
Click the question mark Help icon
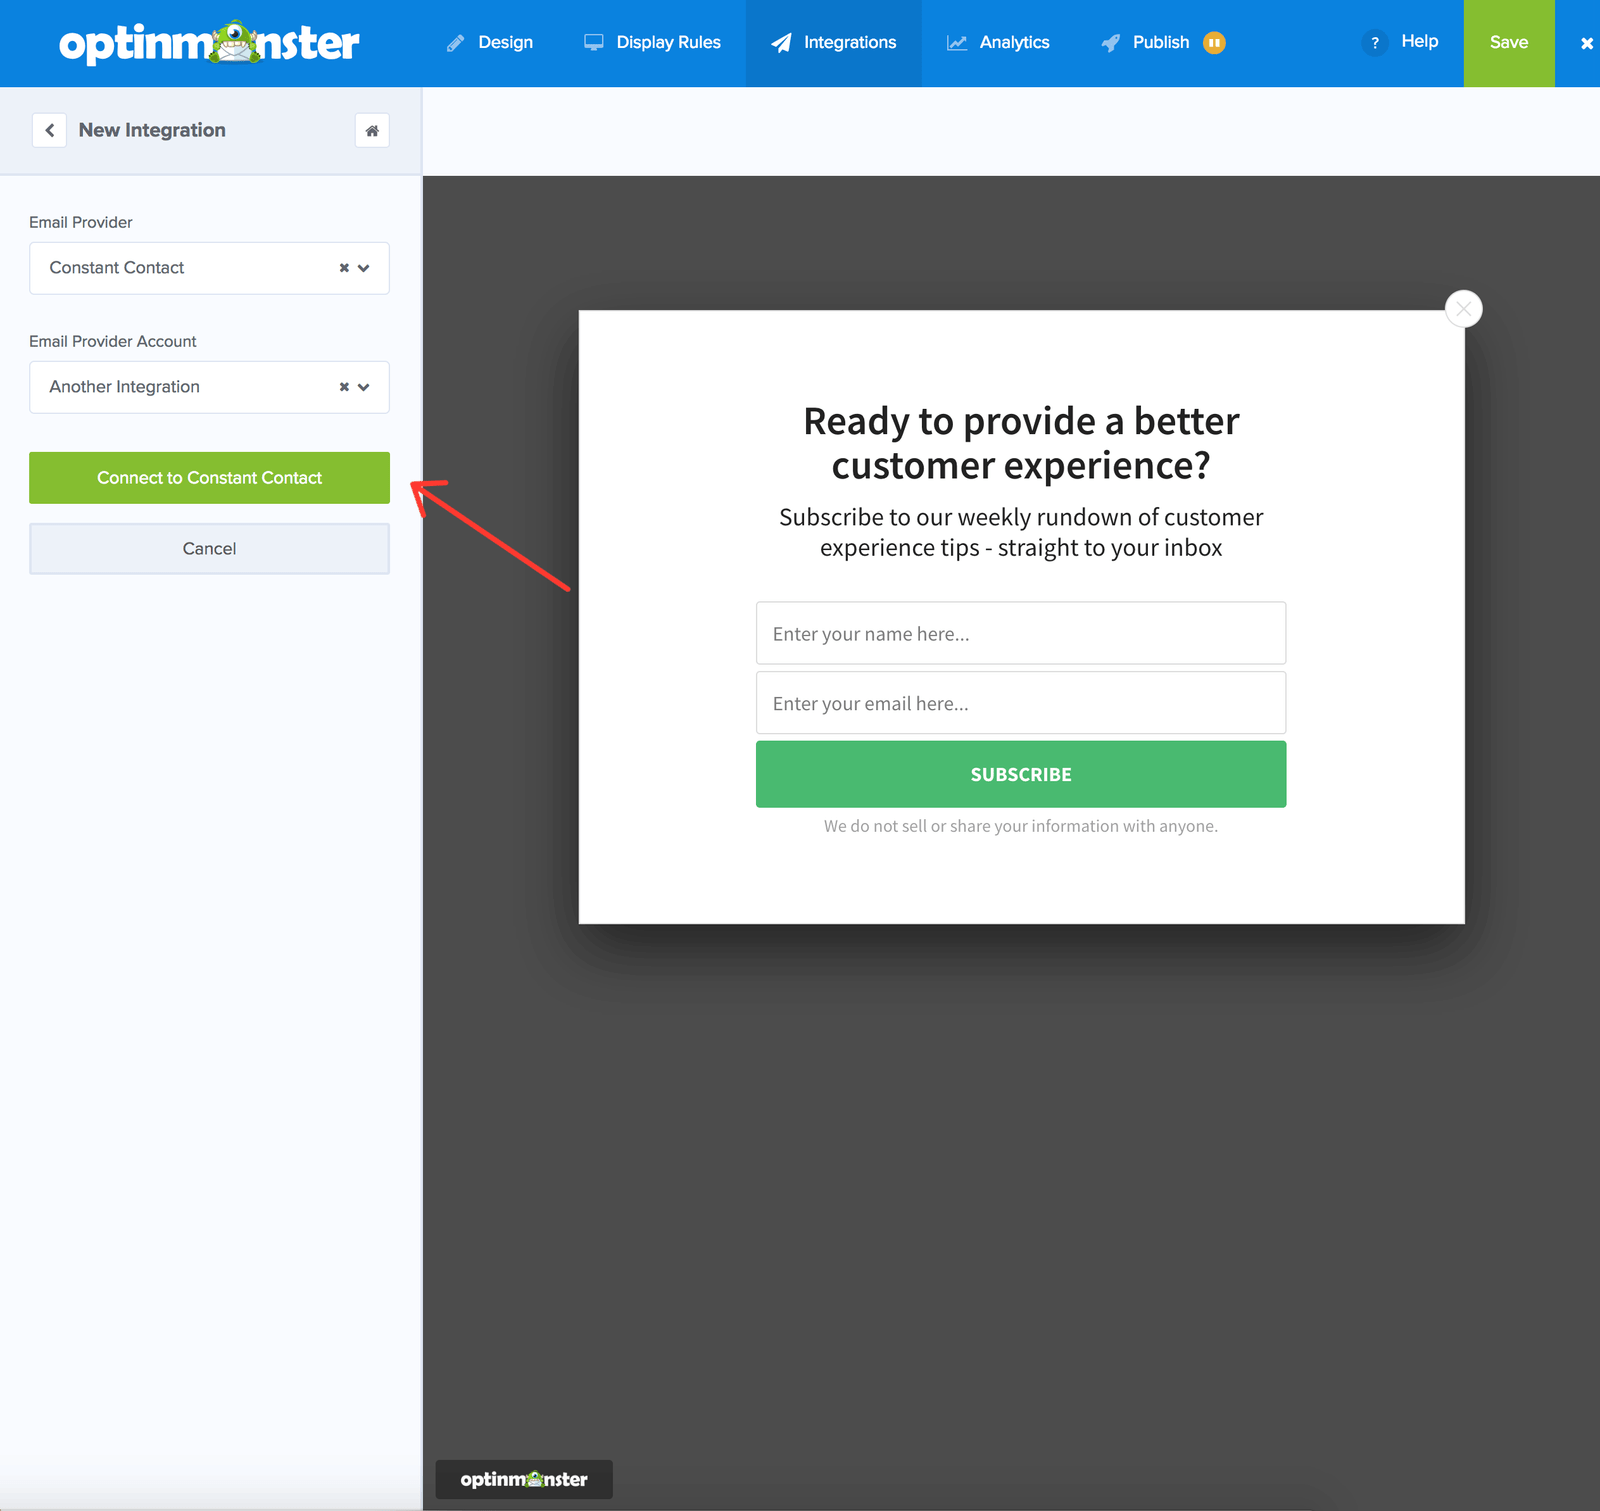point(1375,42)
